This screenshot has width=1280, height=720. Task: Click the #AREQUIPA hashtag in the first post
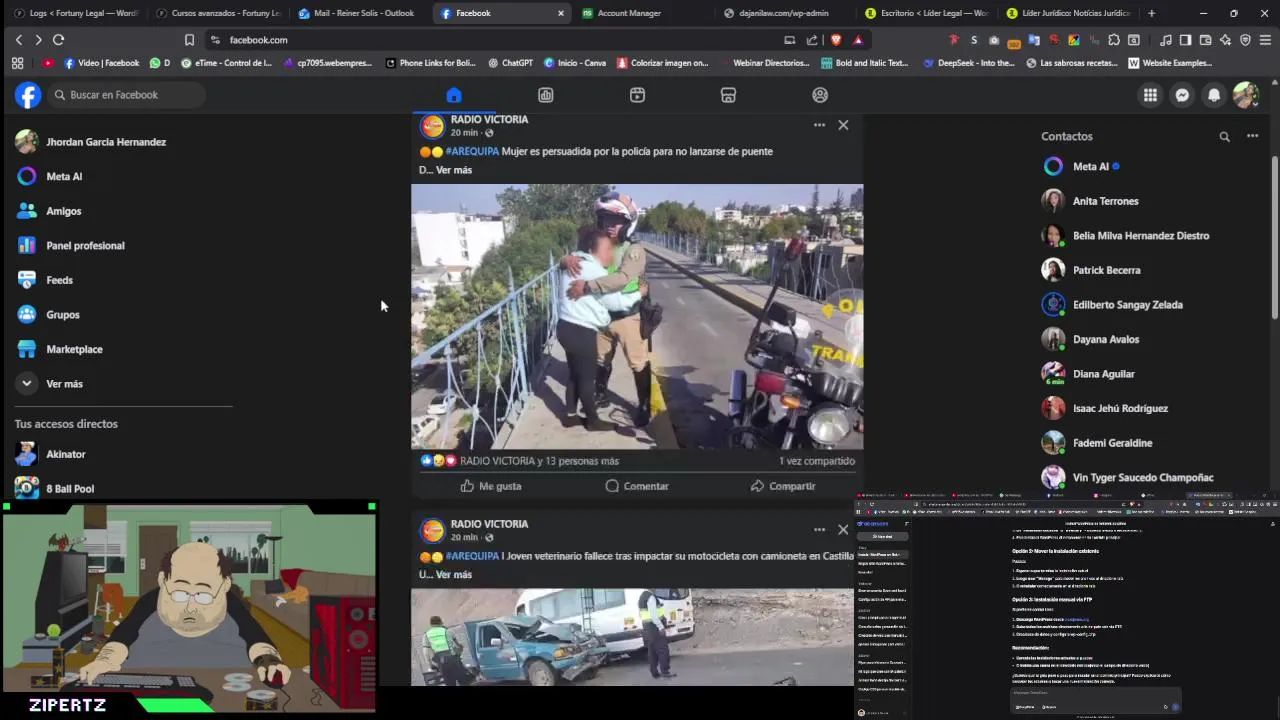point(472,151)
